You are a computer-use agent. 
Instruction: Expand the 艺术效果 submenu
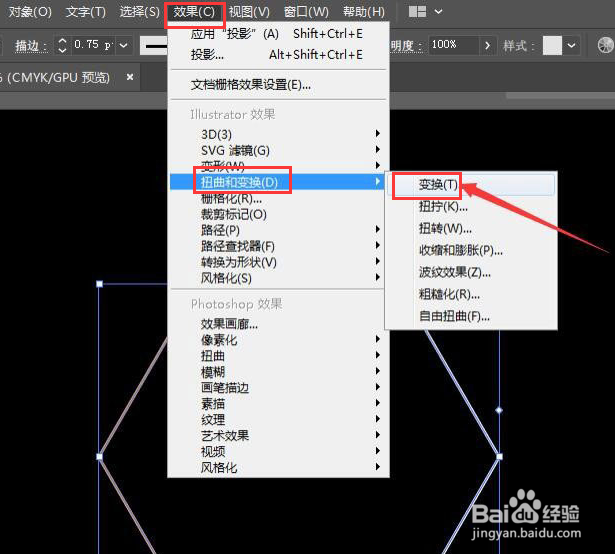[277, 436]
